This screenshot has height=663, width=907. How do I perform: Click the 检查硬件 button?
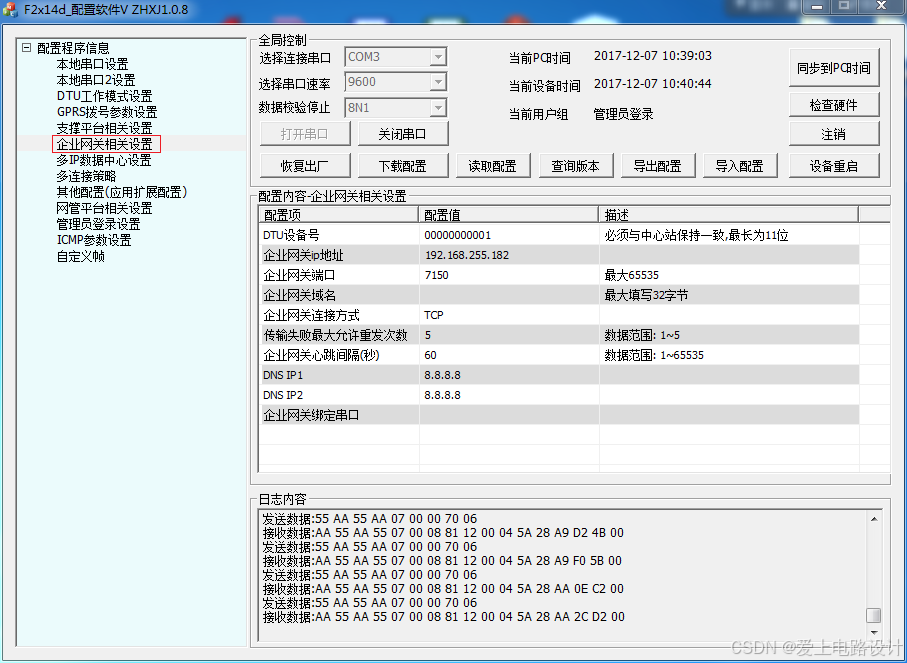pyautogui.click(x=835, y=103)
